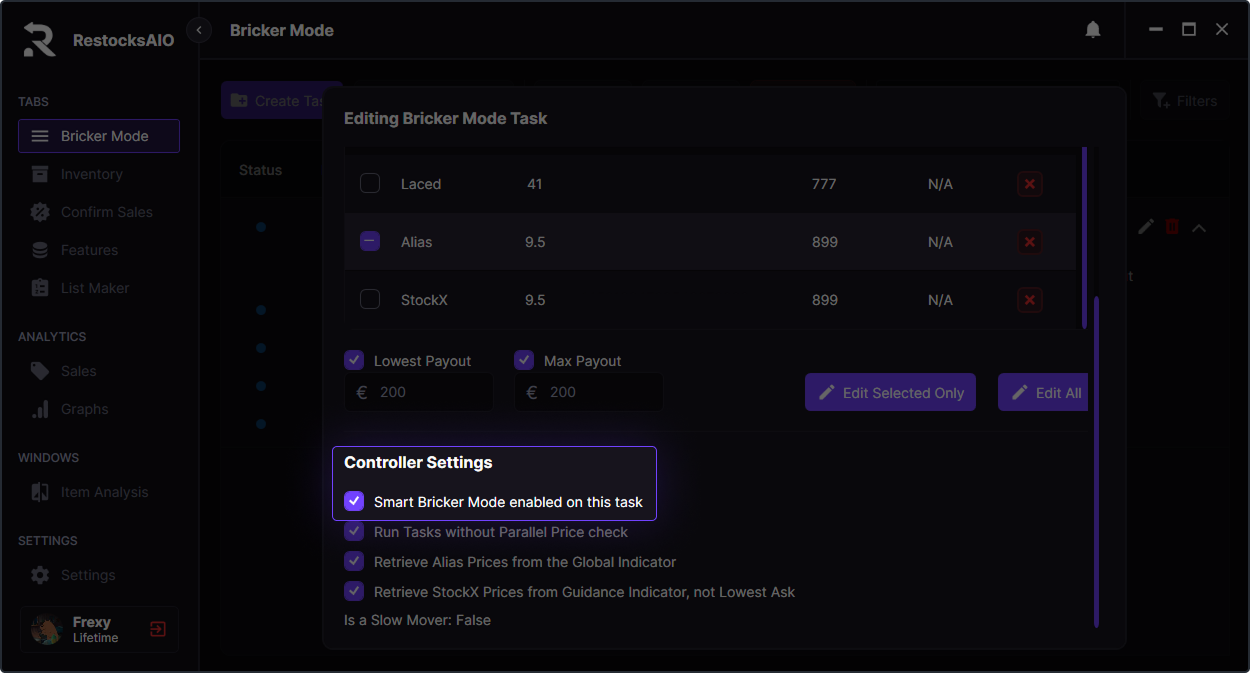Uncheck Smart Bricker Mode enabled on this task

click(x=354, y=501)
